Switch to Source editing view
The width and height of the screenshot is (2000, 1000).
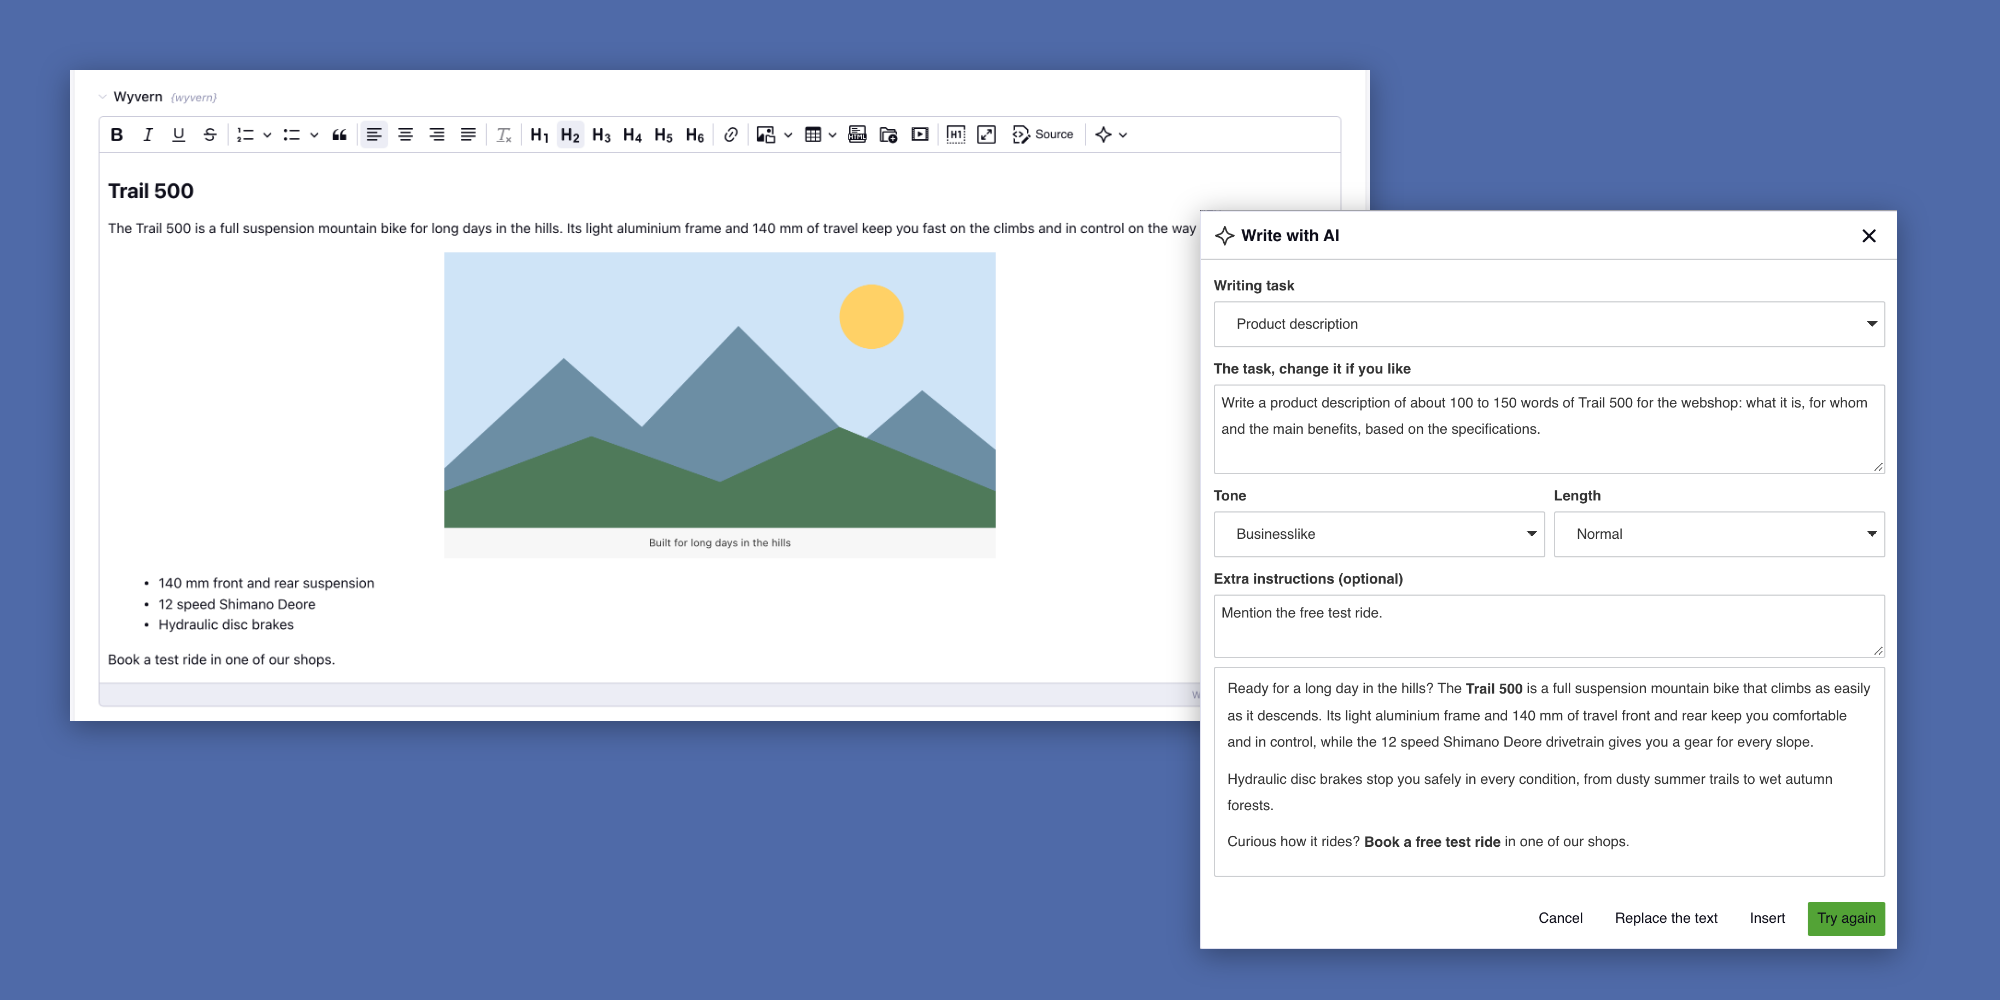1043,135
